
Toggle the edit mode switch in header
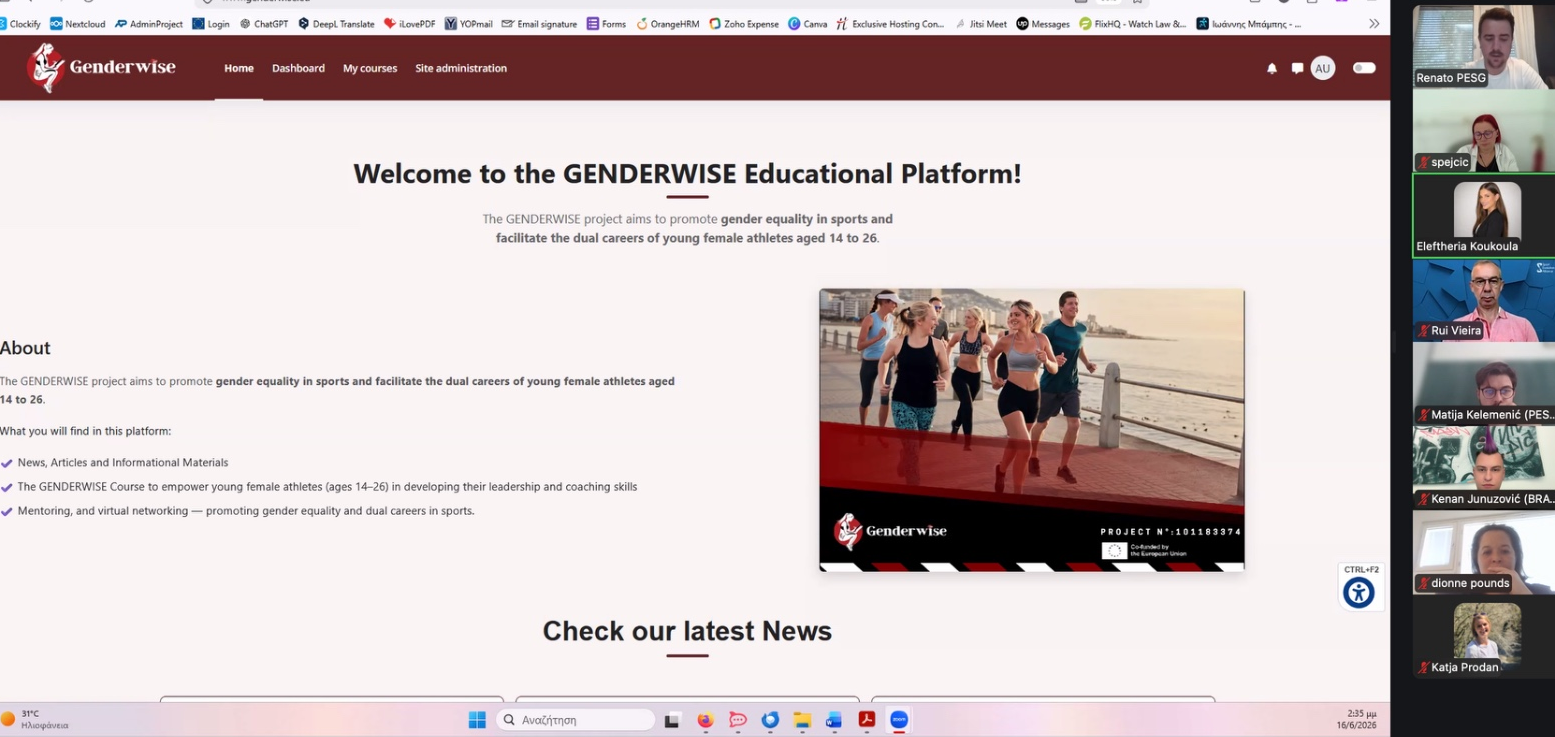[x=1364, y=68]
